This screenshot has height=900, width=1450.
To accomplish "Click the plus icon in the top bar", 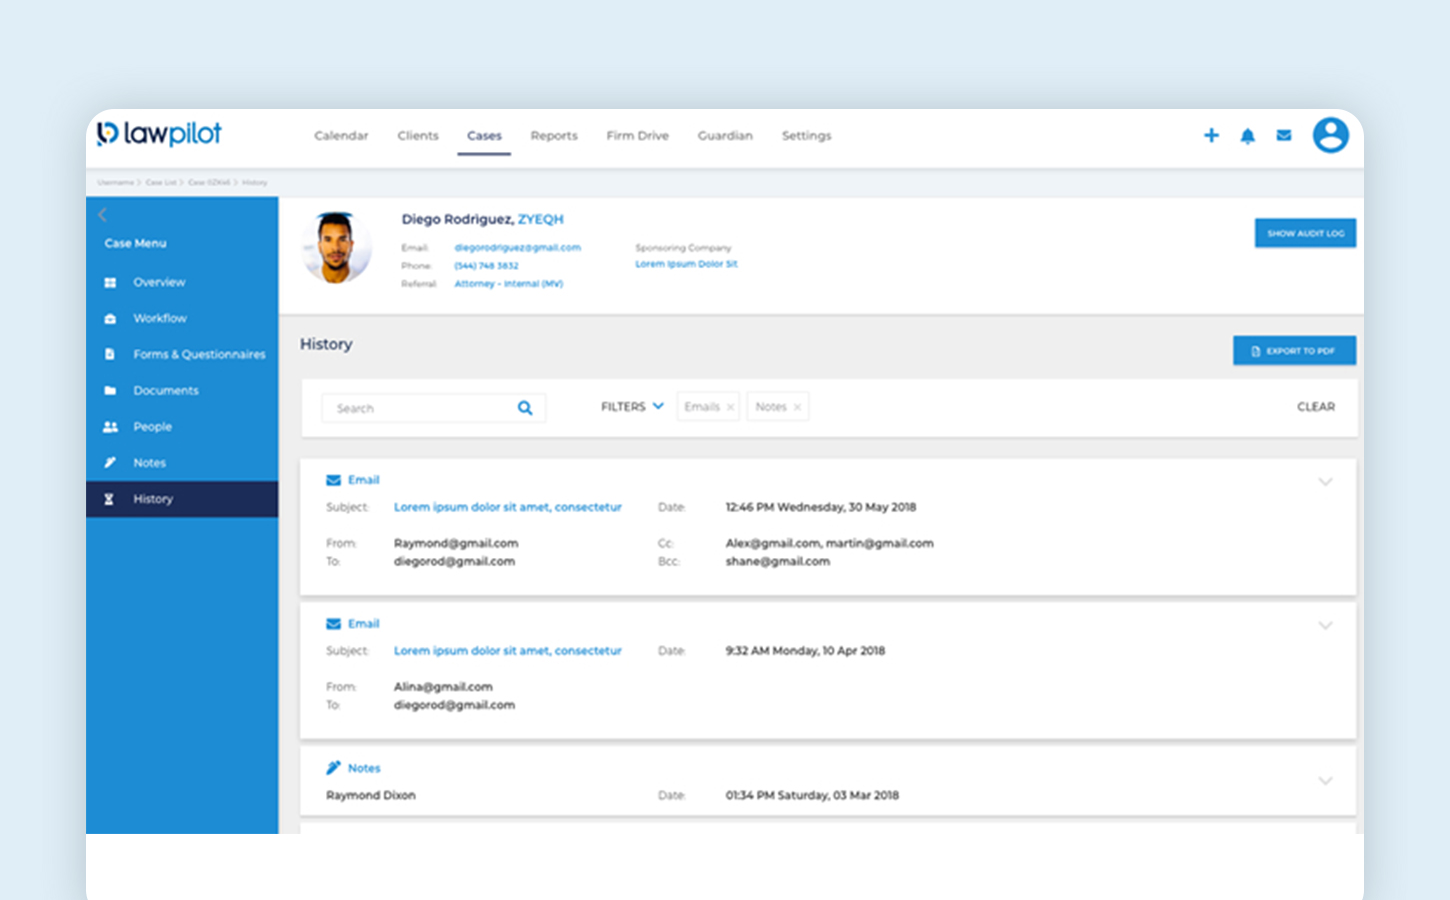I will click(x=1211, y=135).
